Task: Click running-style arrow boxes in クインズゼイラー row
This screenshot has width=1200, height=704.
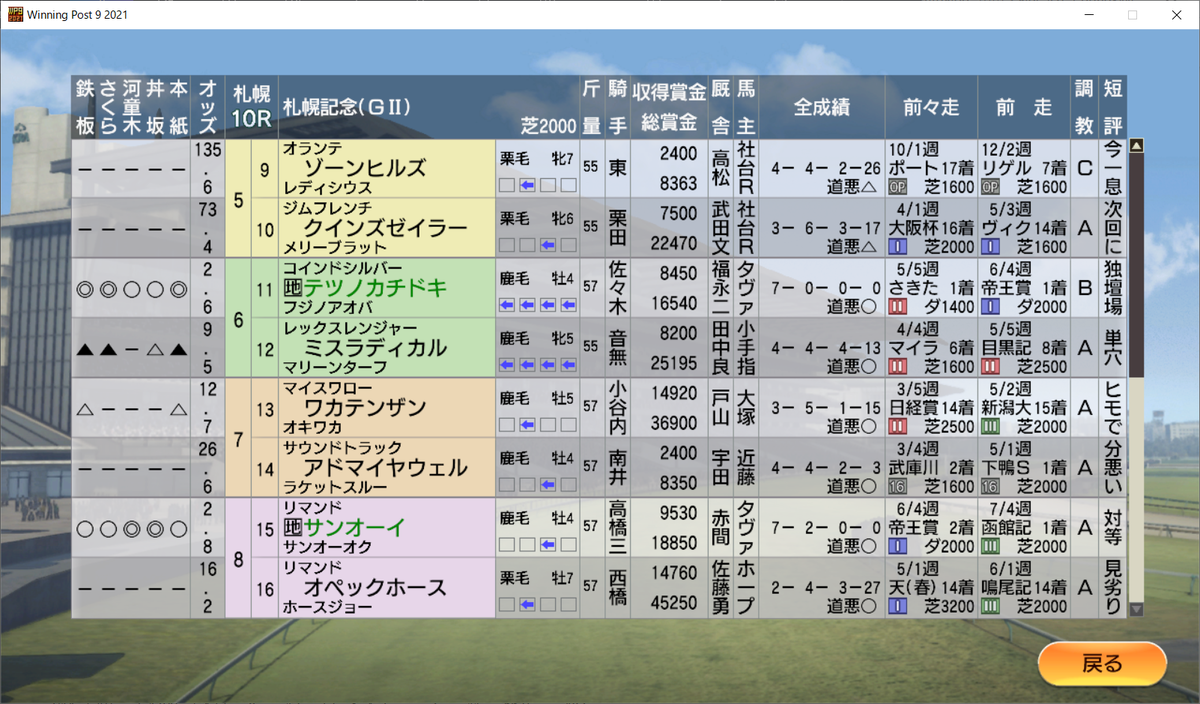Action: [x=538, y=245]
